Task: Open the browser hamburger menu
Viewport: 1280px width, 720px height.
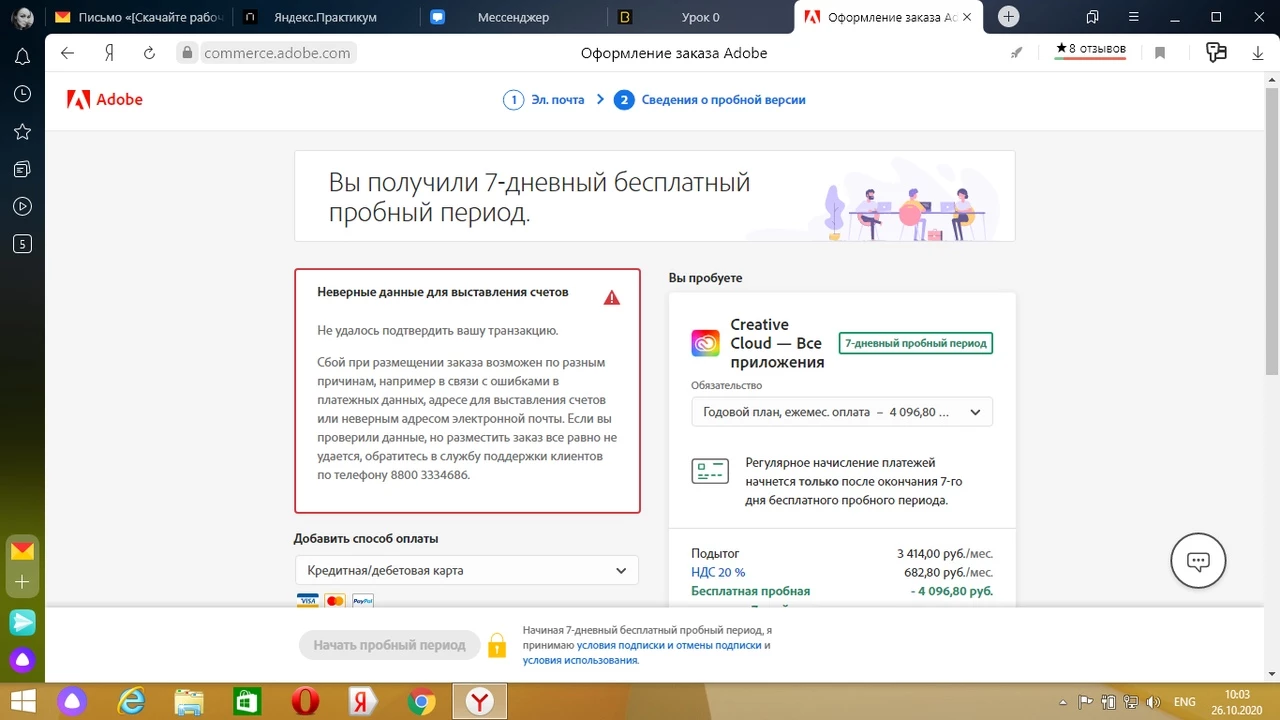Action: point(1133,17)
